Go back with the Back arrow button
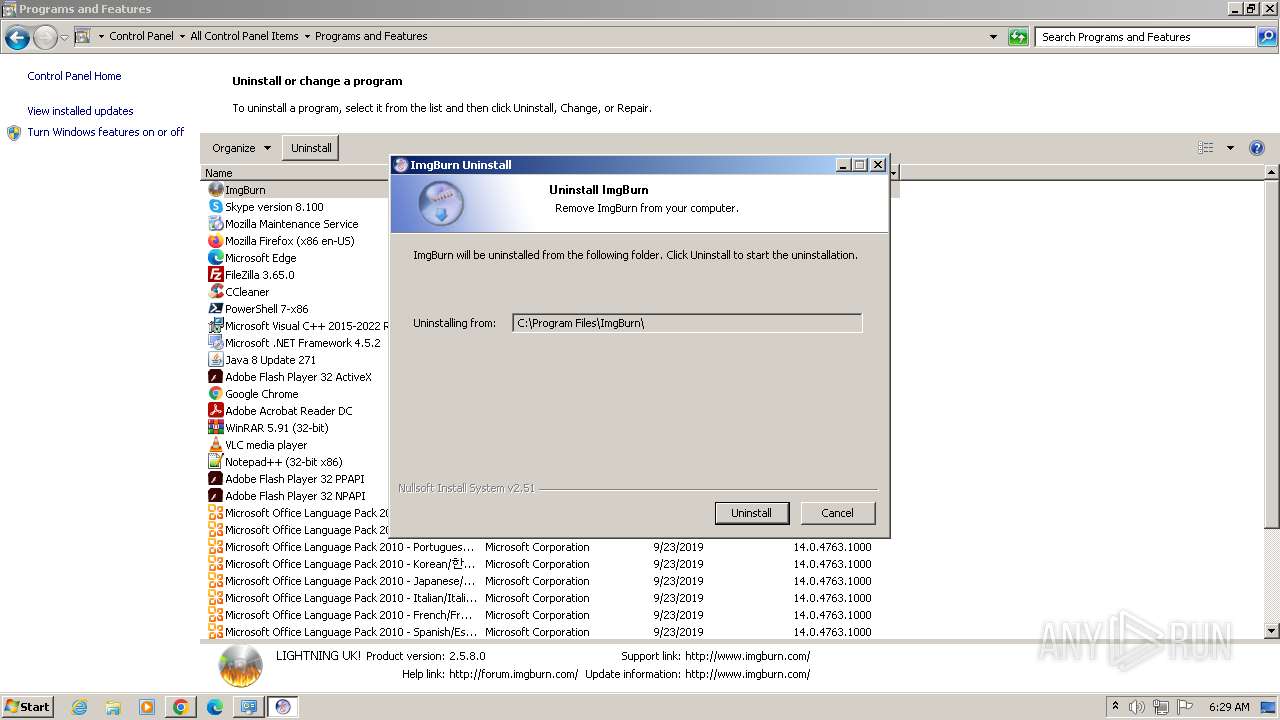1280x720 pixels. (17, 38)
